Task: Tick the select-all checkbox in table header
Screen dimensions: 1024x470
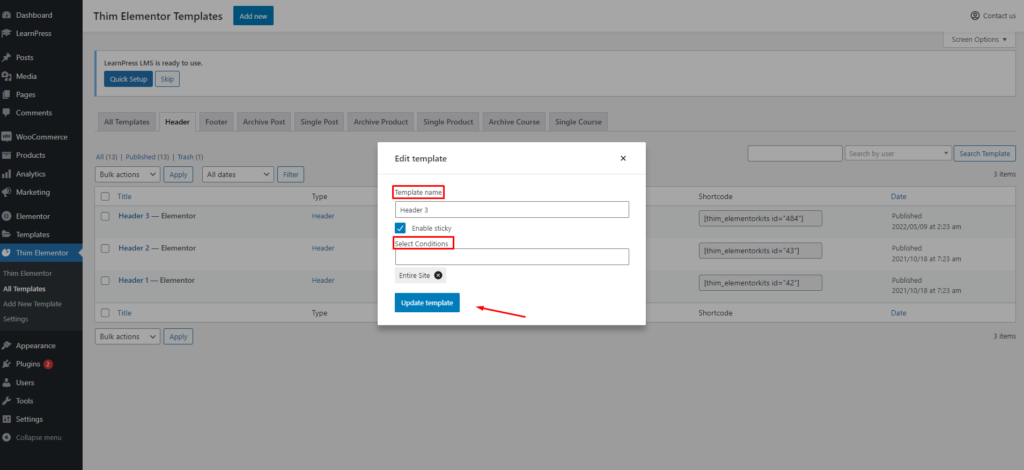Action: pos(105,196)
